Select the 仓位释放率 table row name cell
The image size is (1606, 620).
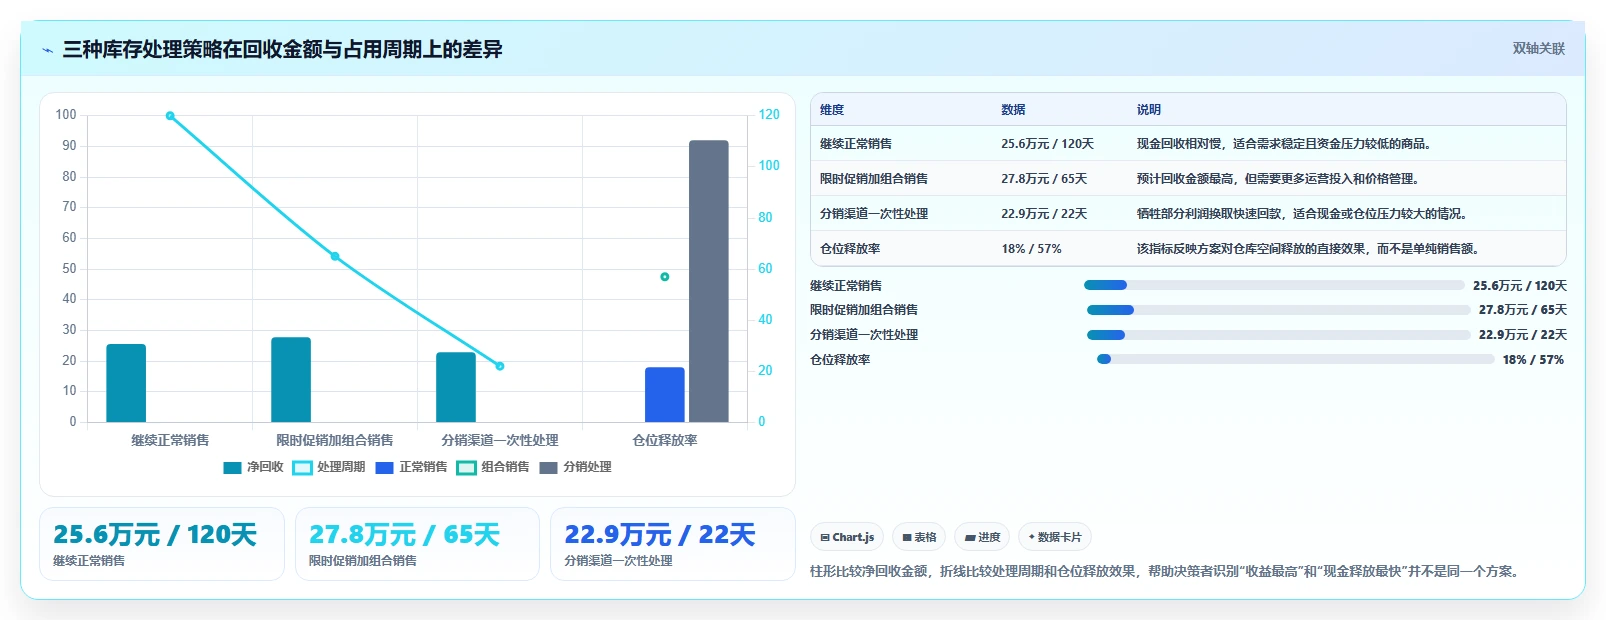[x=850, y=249]
